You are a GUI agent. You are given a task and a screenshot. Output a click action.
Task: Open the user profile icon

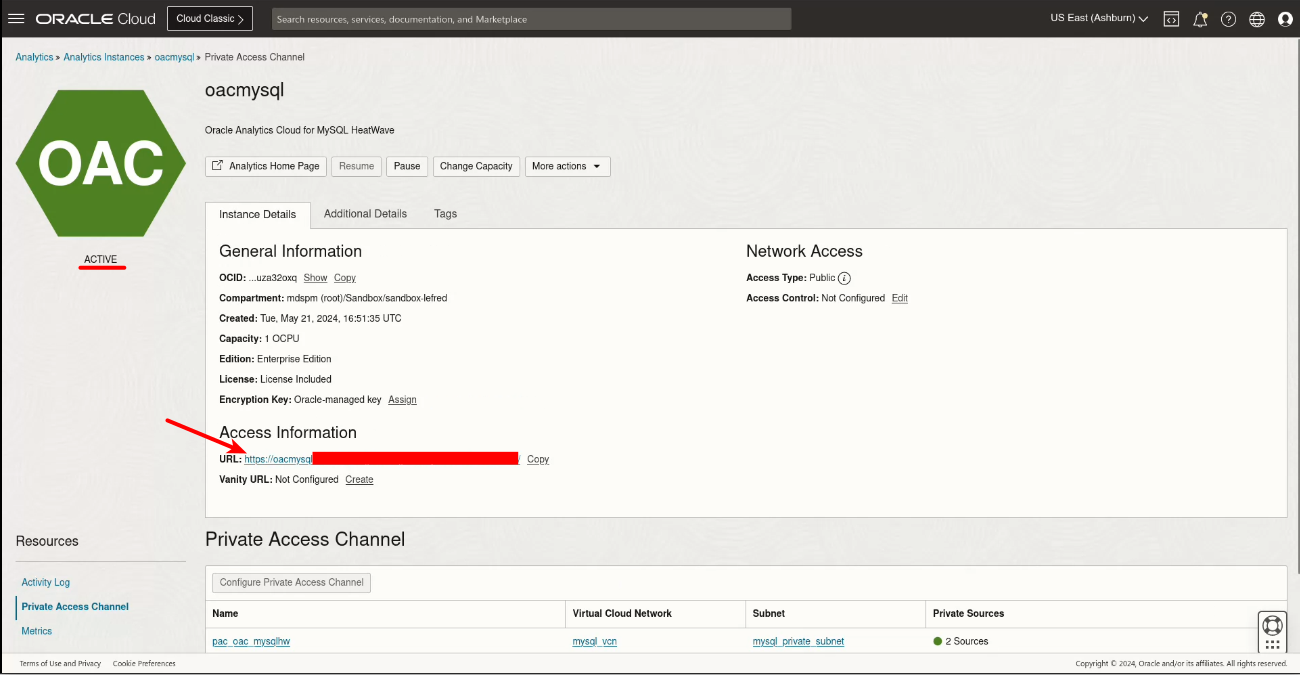click(x=1285, y=19)
